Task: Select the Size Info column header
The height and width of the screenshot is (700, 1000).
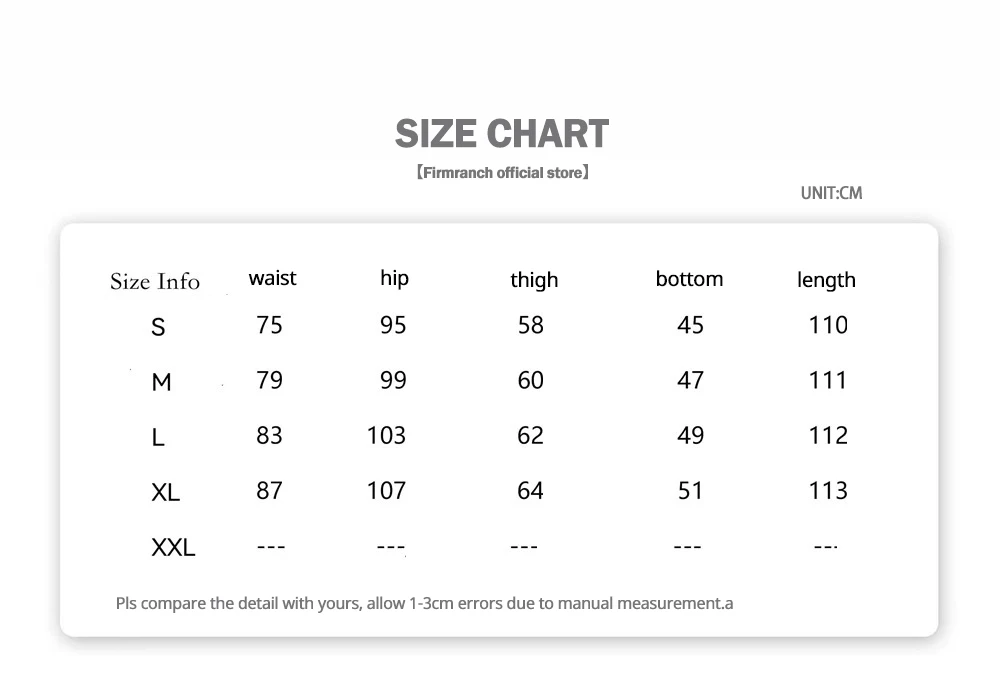Action: 155,282
